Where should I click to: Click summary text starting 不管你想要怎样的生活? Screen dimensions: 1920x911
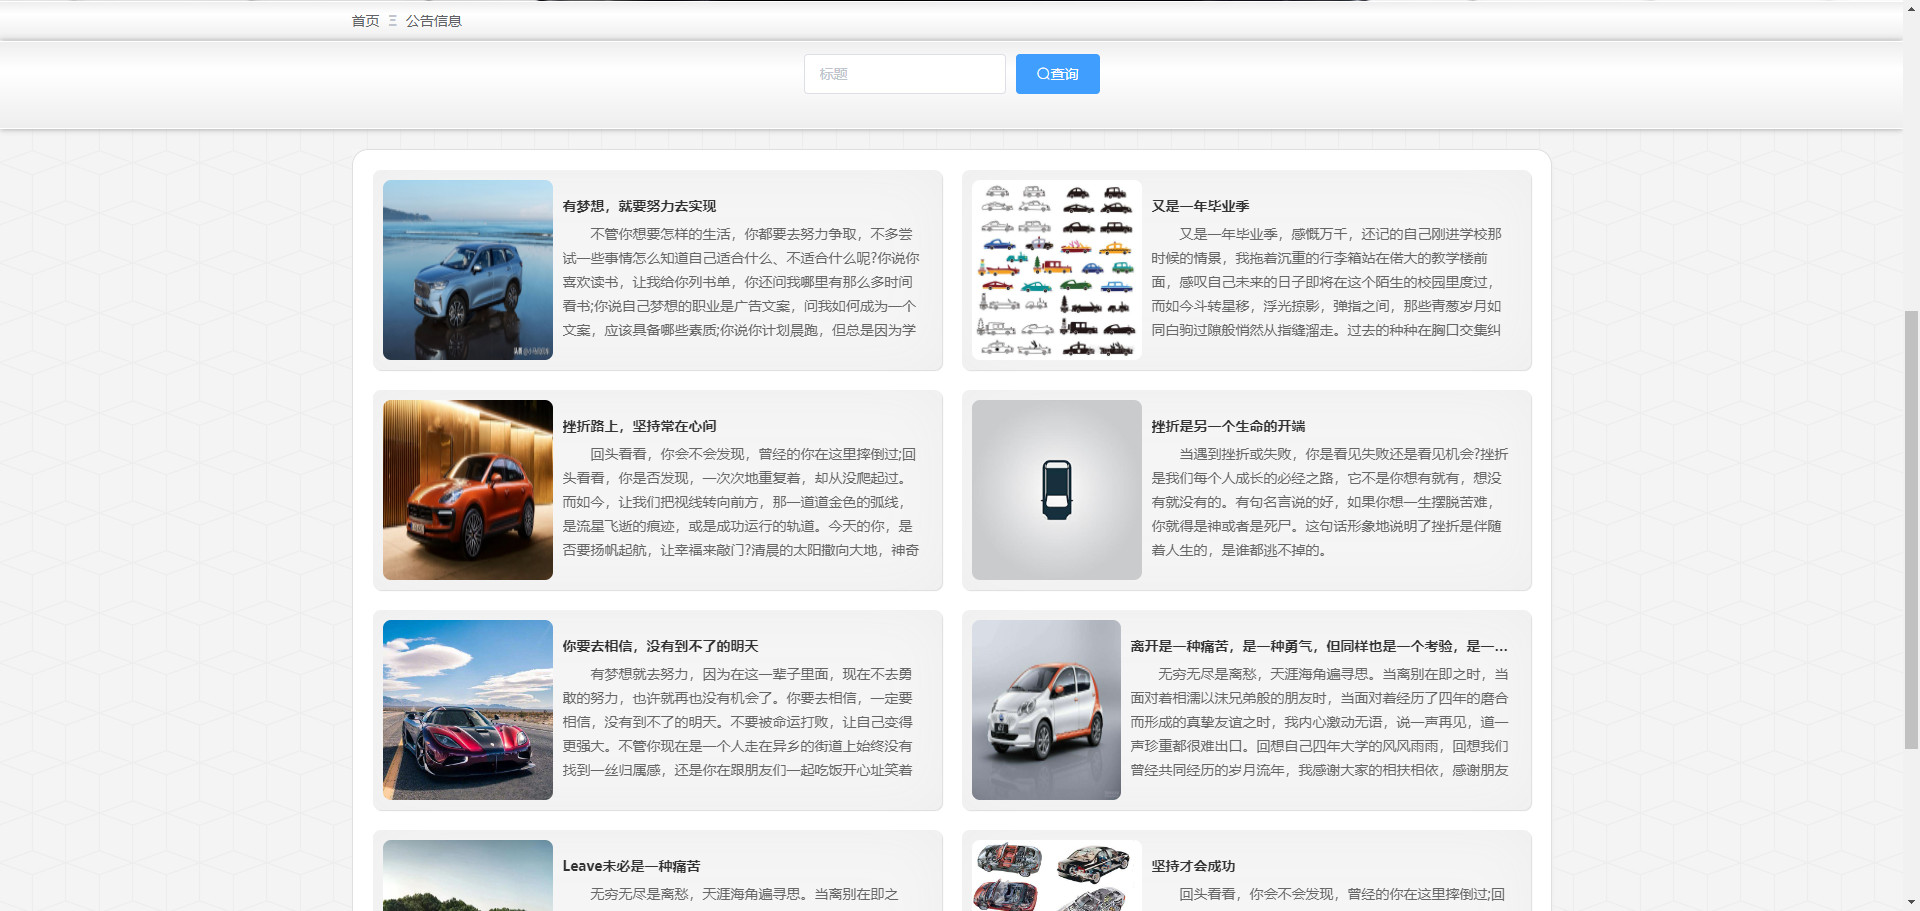(740, 282)
